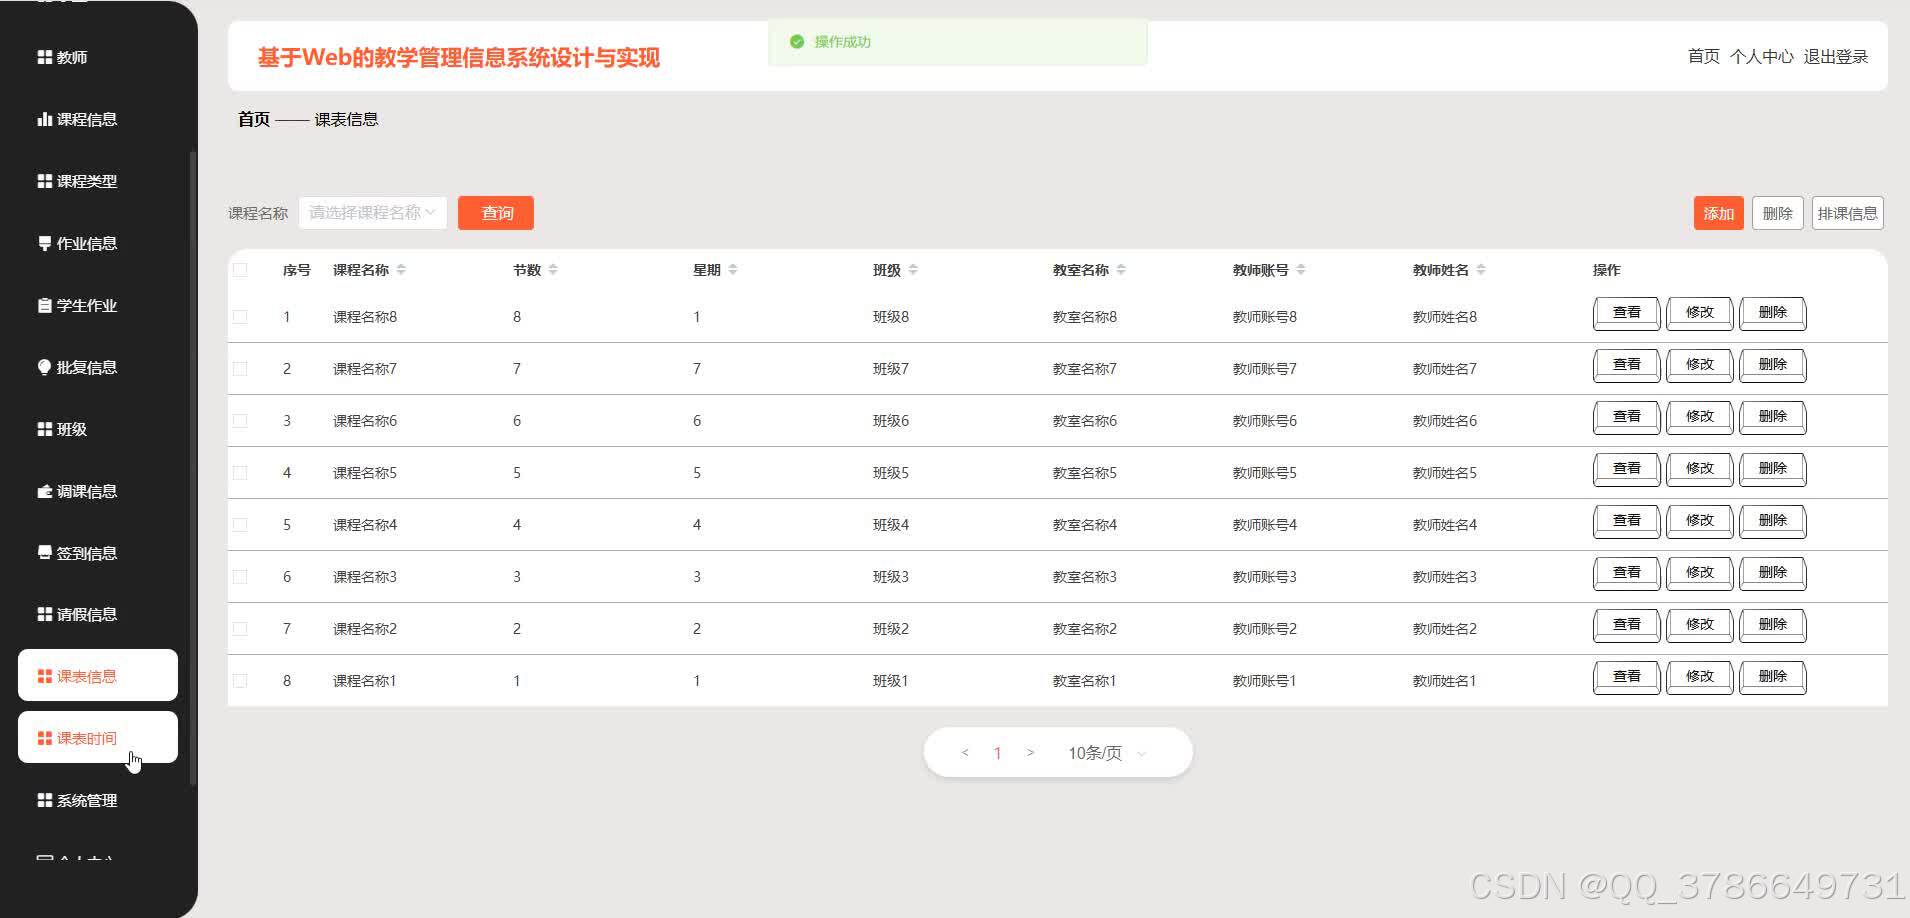The width and height of the screenshot is (1910, 918).
Task: Click the 签到信息 sidebar icon
Action: click(44, 552)
